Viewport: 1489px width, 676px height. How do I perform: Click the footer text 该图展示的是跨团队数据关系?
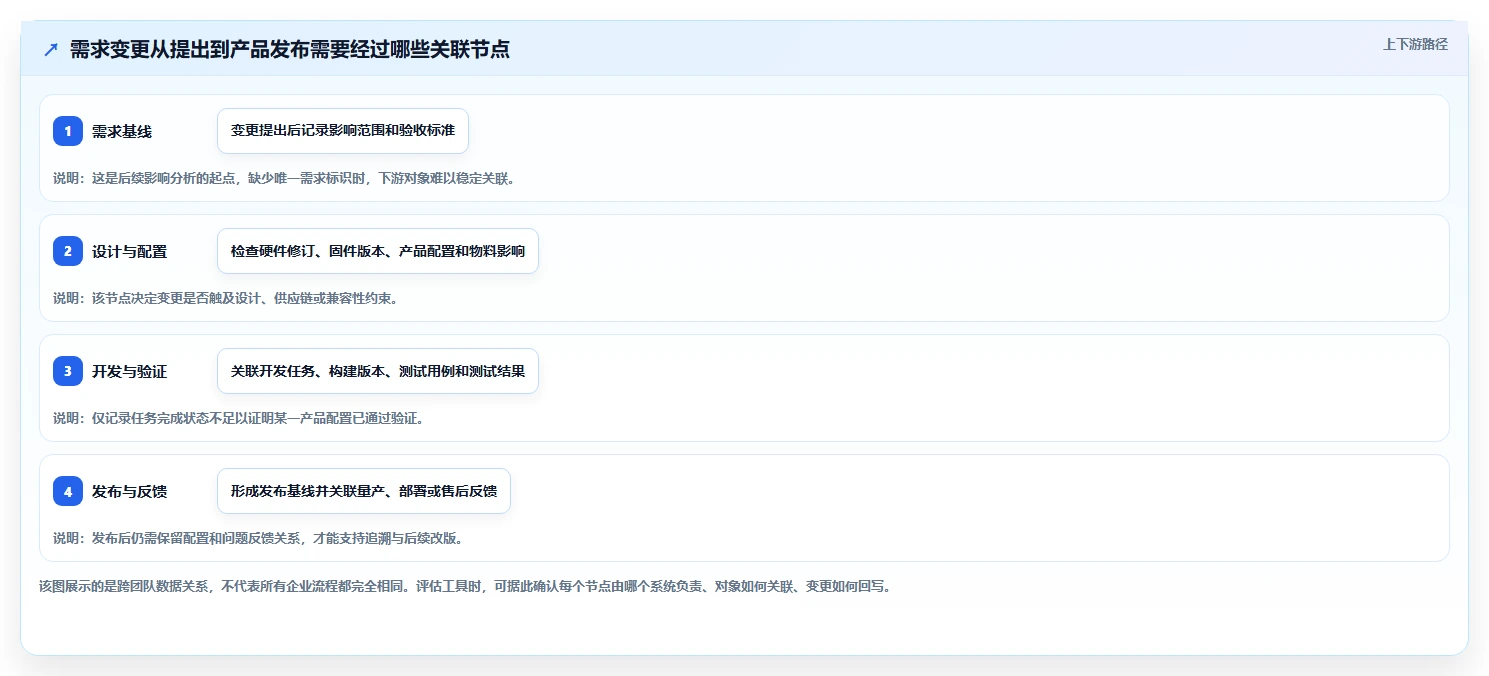465,587
